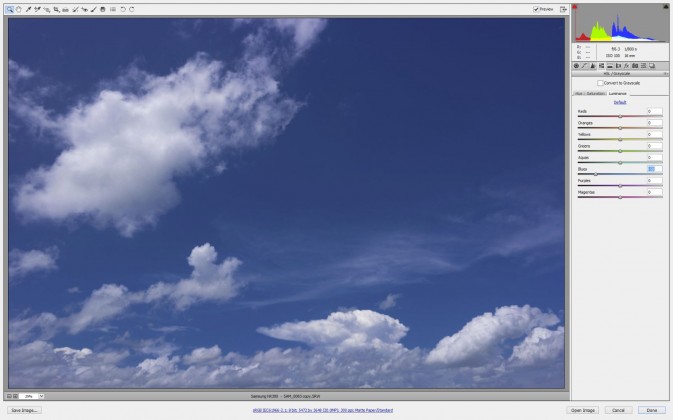Rotate image 90° clockwise

click(x=131, y=9)
